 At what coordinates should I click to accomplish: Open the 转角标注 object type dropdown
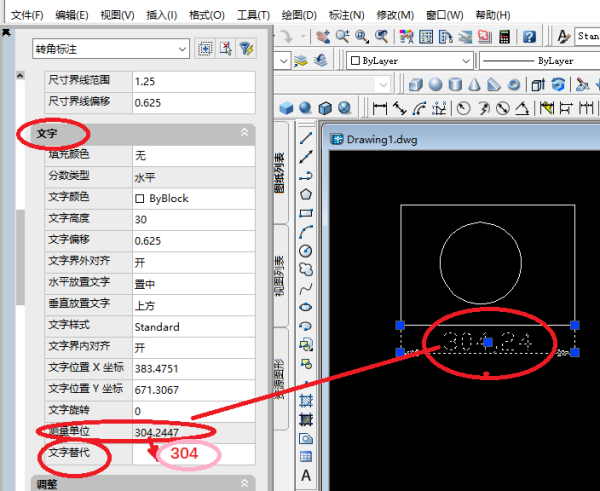[110, 48]
